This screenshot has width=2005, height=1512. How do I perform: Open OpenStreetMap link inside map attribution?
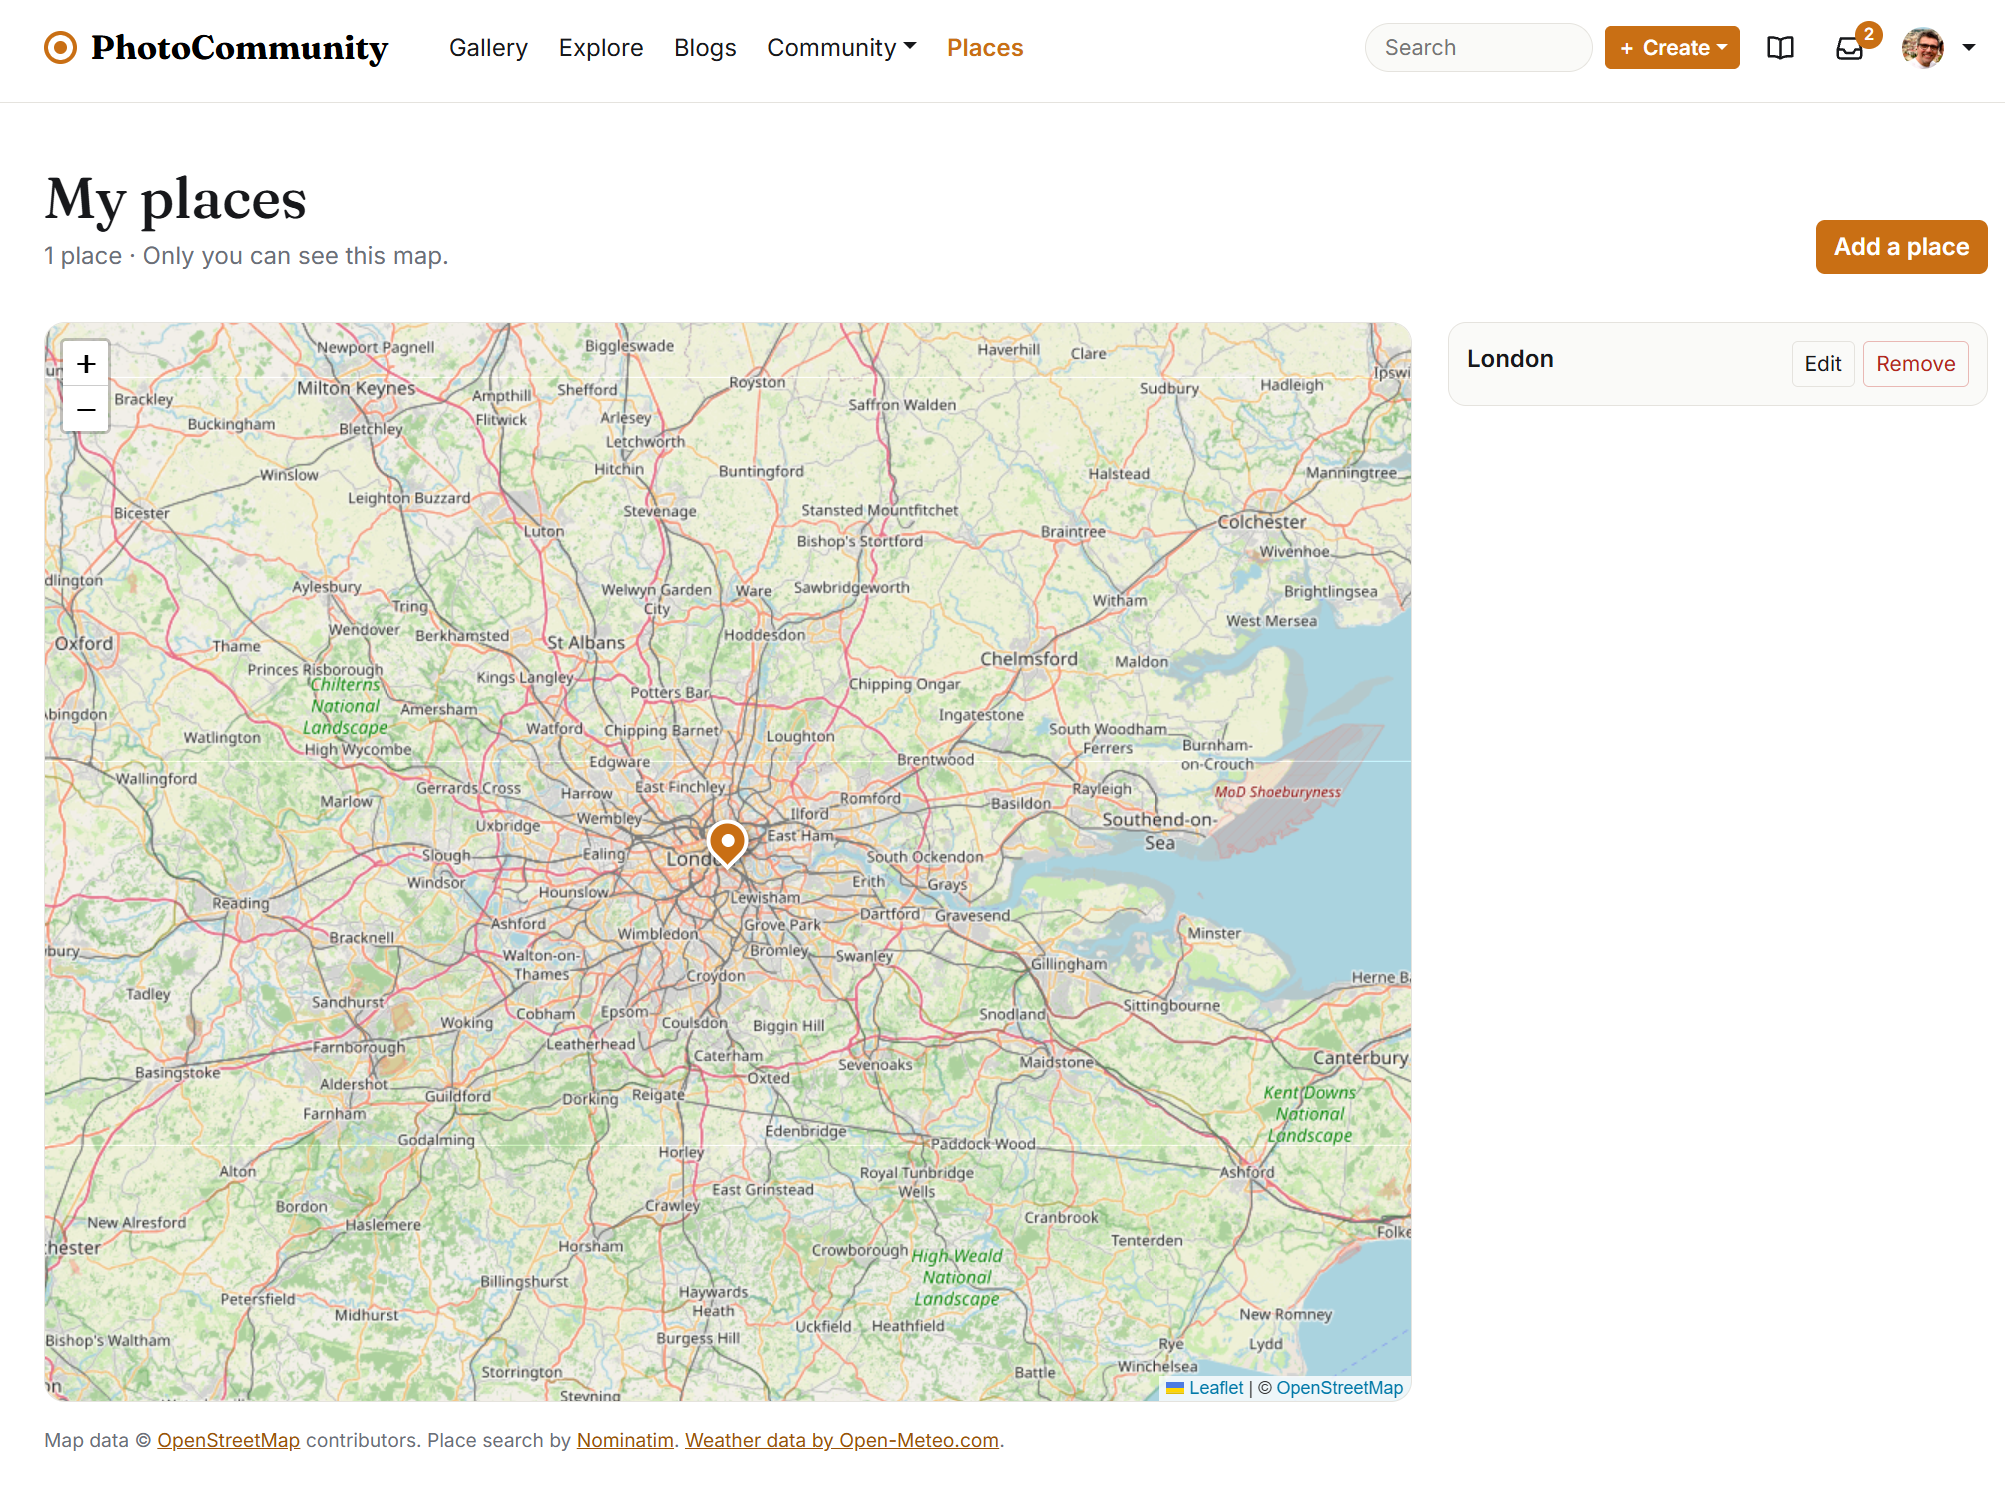(1339, 1388)
